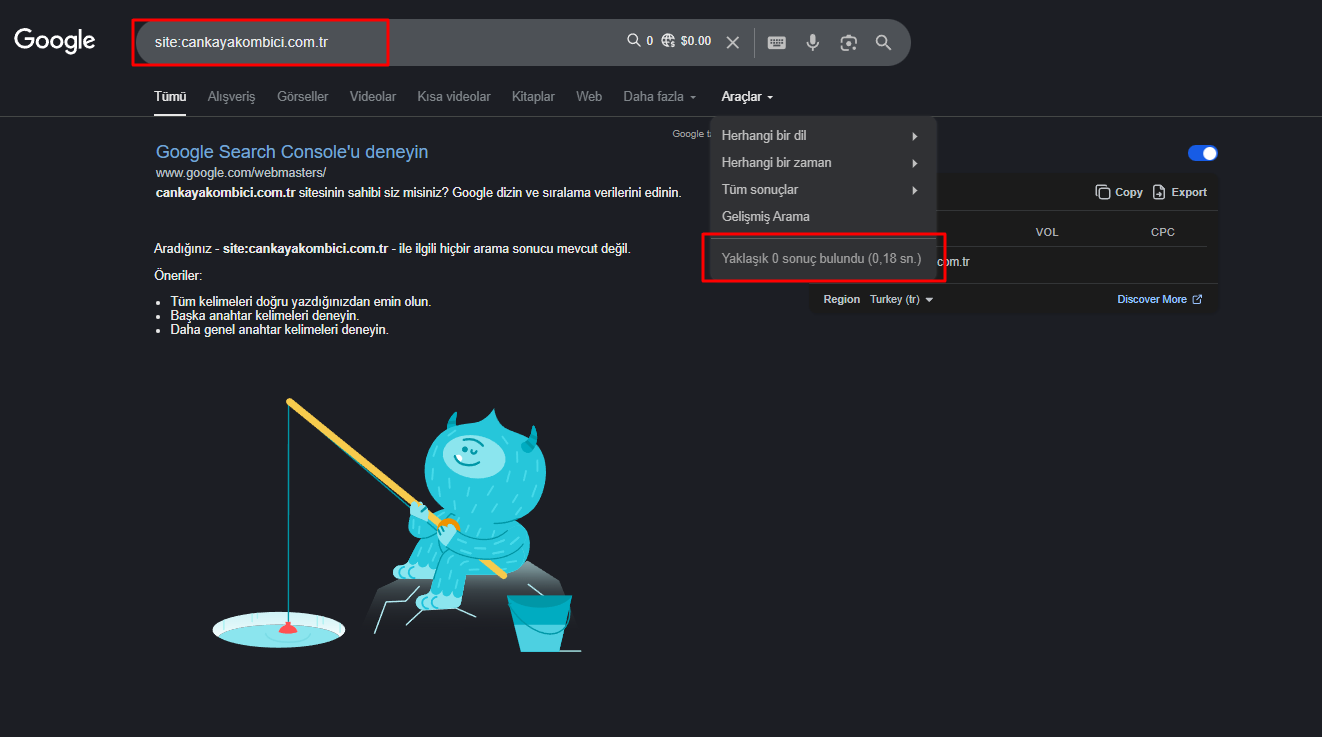Expand the Daha fazla menu
Screen dimensions: 1322x737
(x=660, y=97)
